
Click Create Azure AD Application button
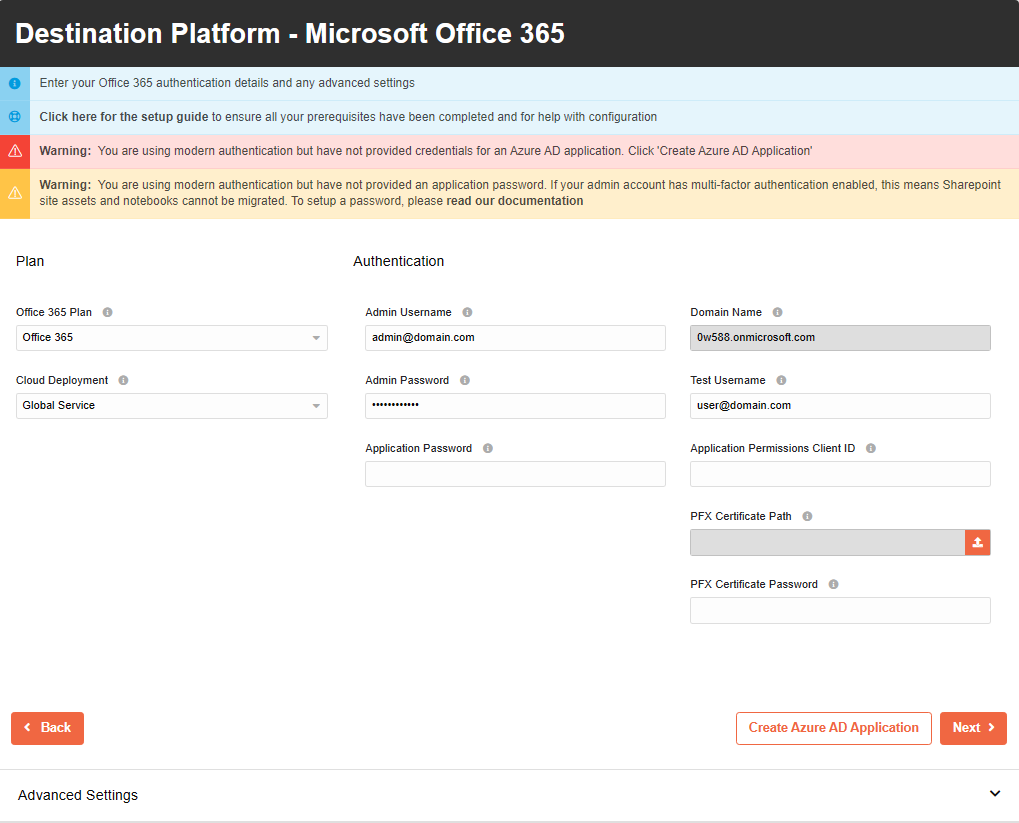(833, 728)
